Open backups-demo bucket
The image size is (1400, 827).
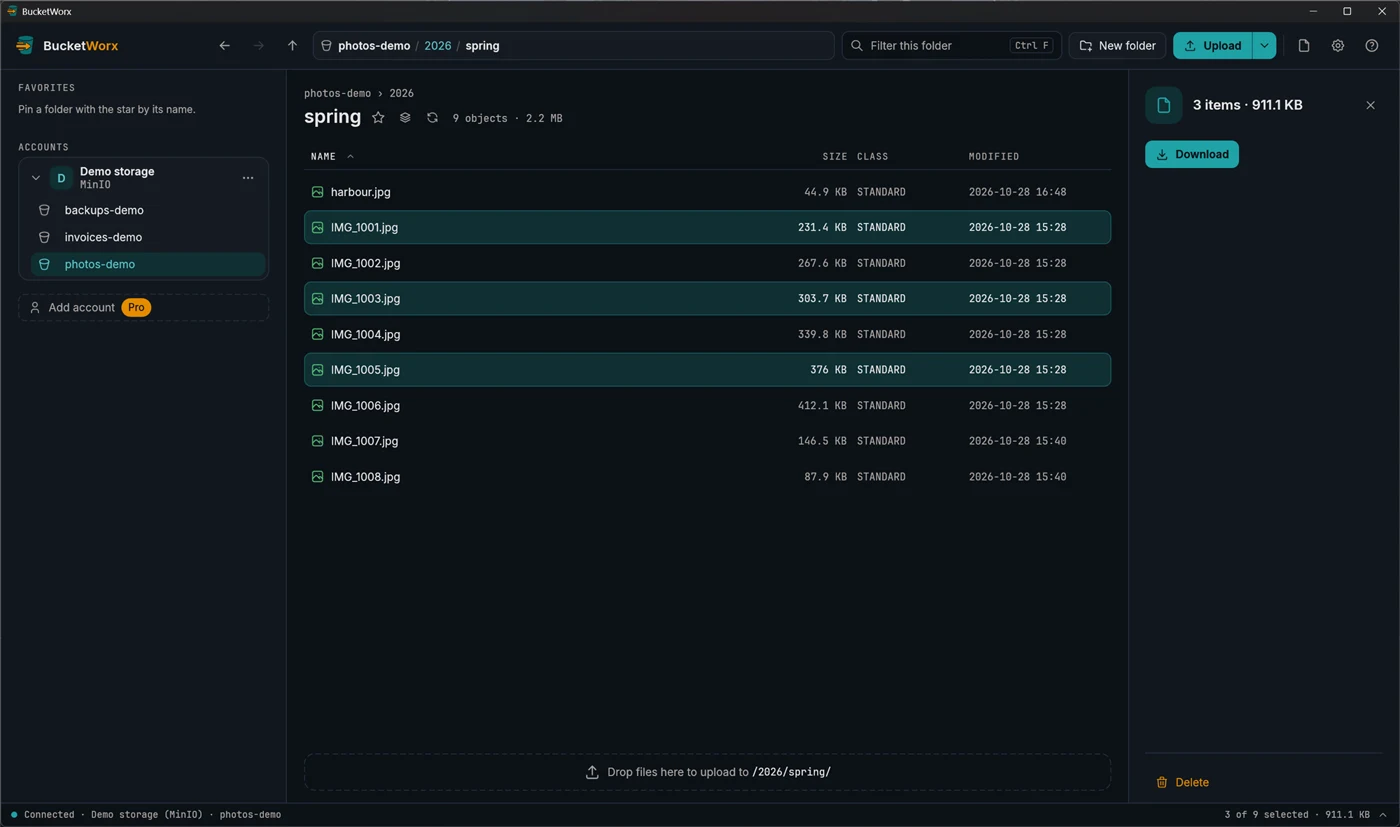point(148,210)
